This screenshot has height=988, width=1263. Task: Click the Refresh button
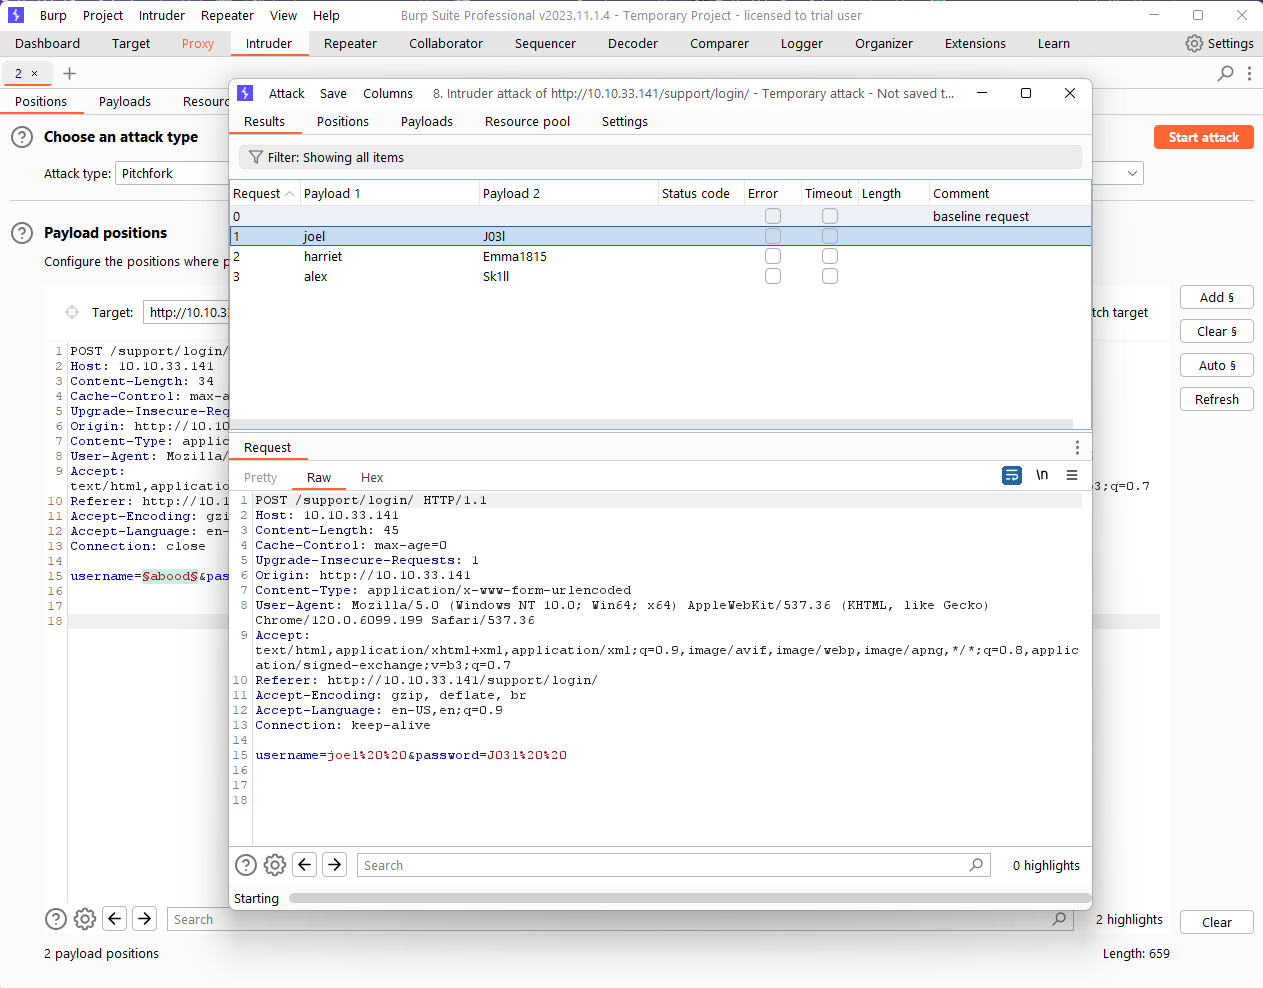tap(1217, 399)
